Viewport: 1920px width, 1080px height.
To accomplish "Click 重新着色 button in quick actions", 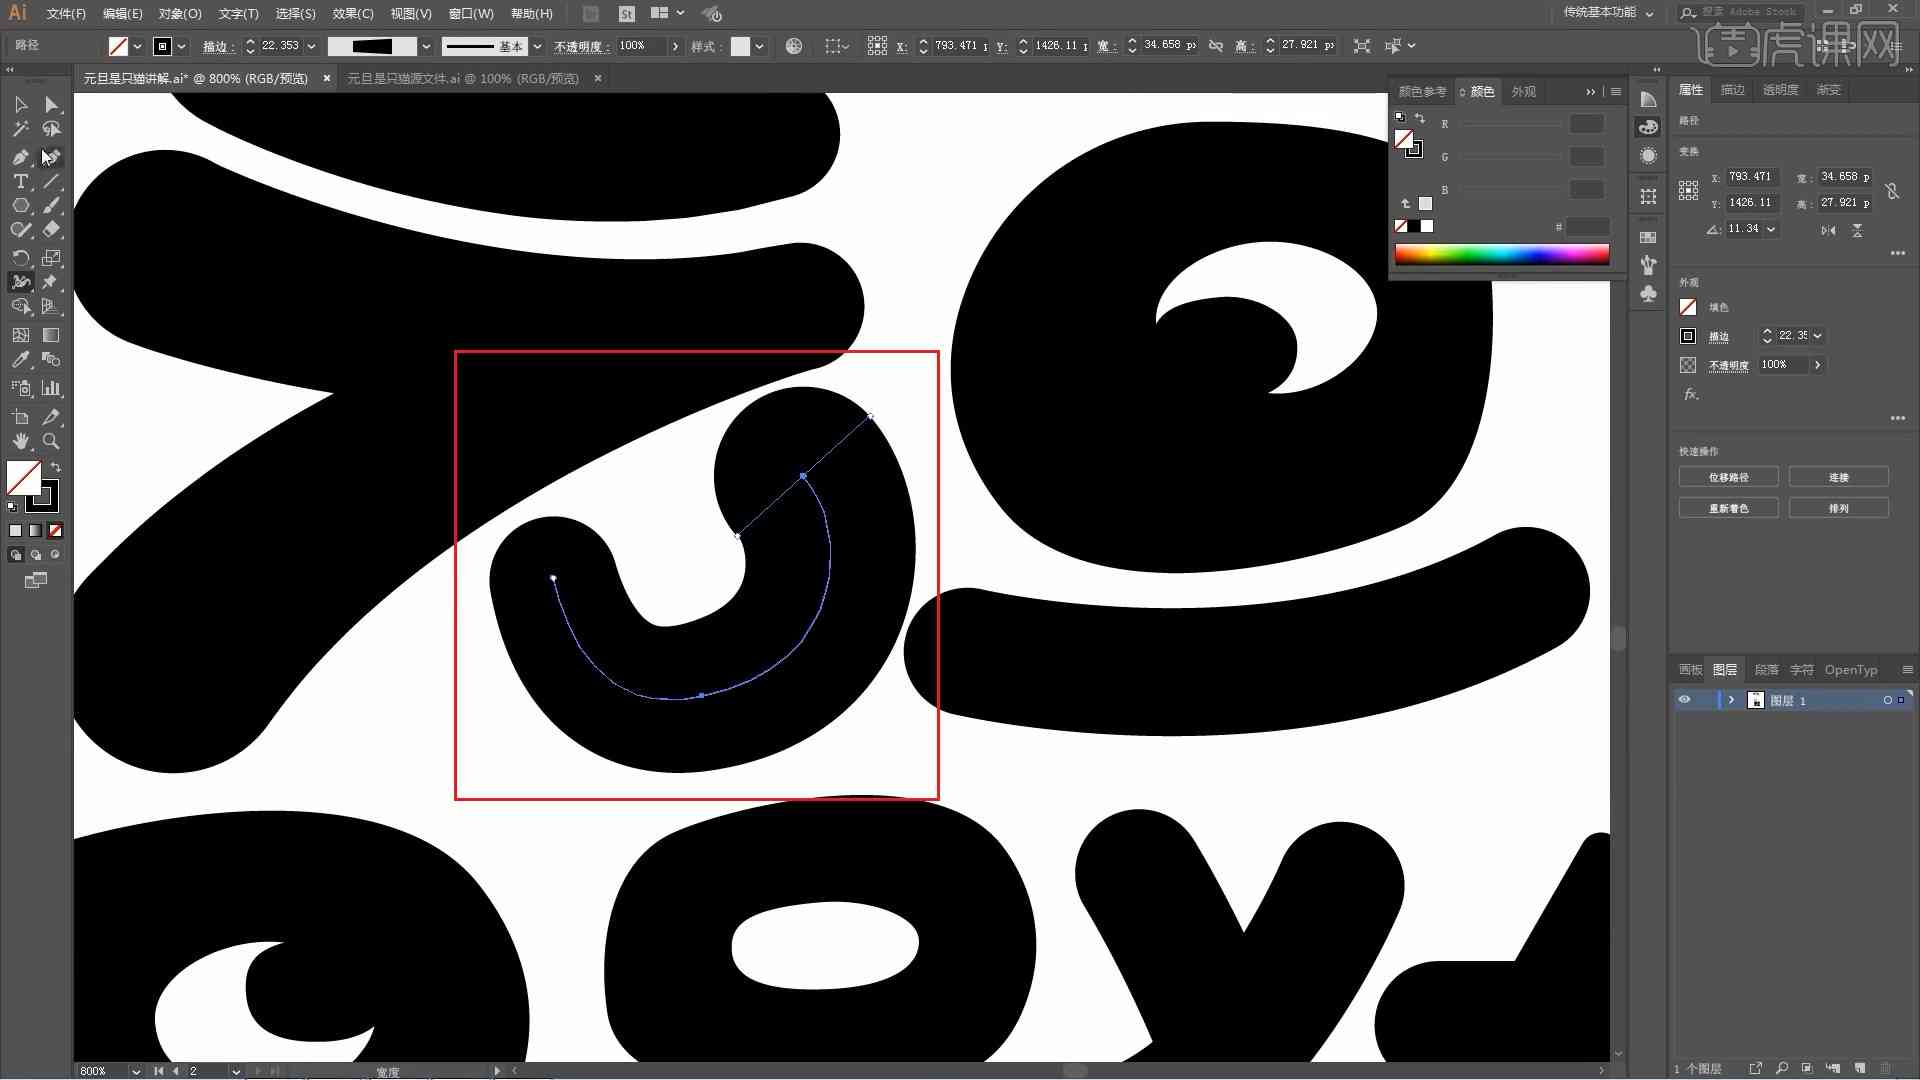I will click(x=1729, y=508).
